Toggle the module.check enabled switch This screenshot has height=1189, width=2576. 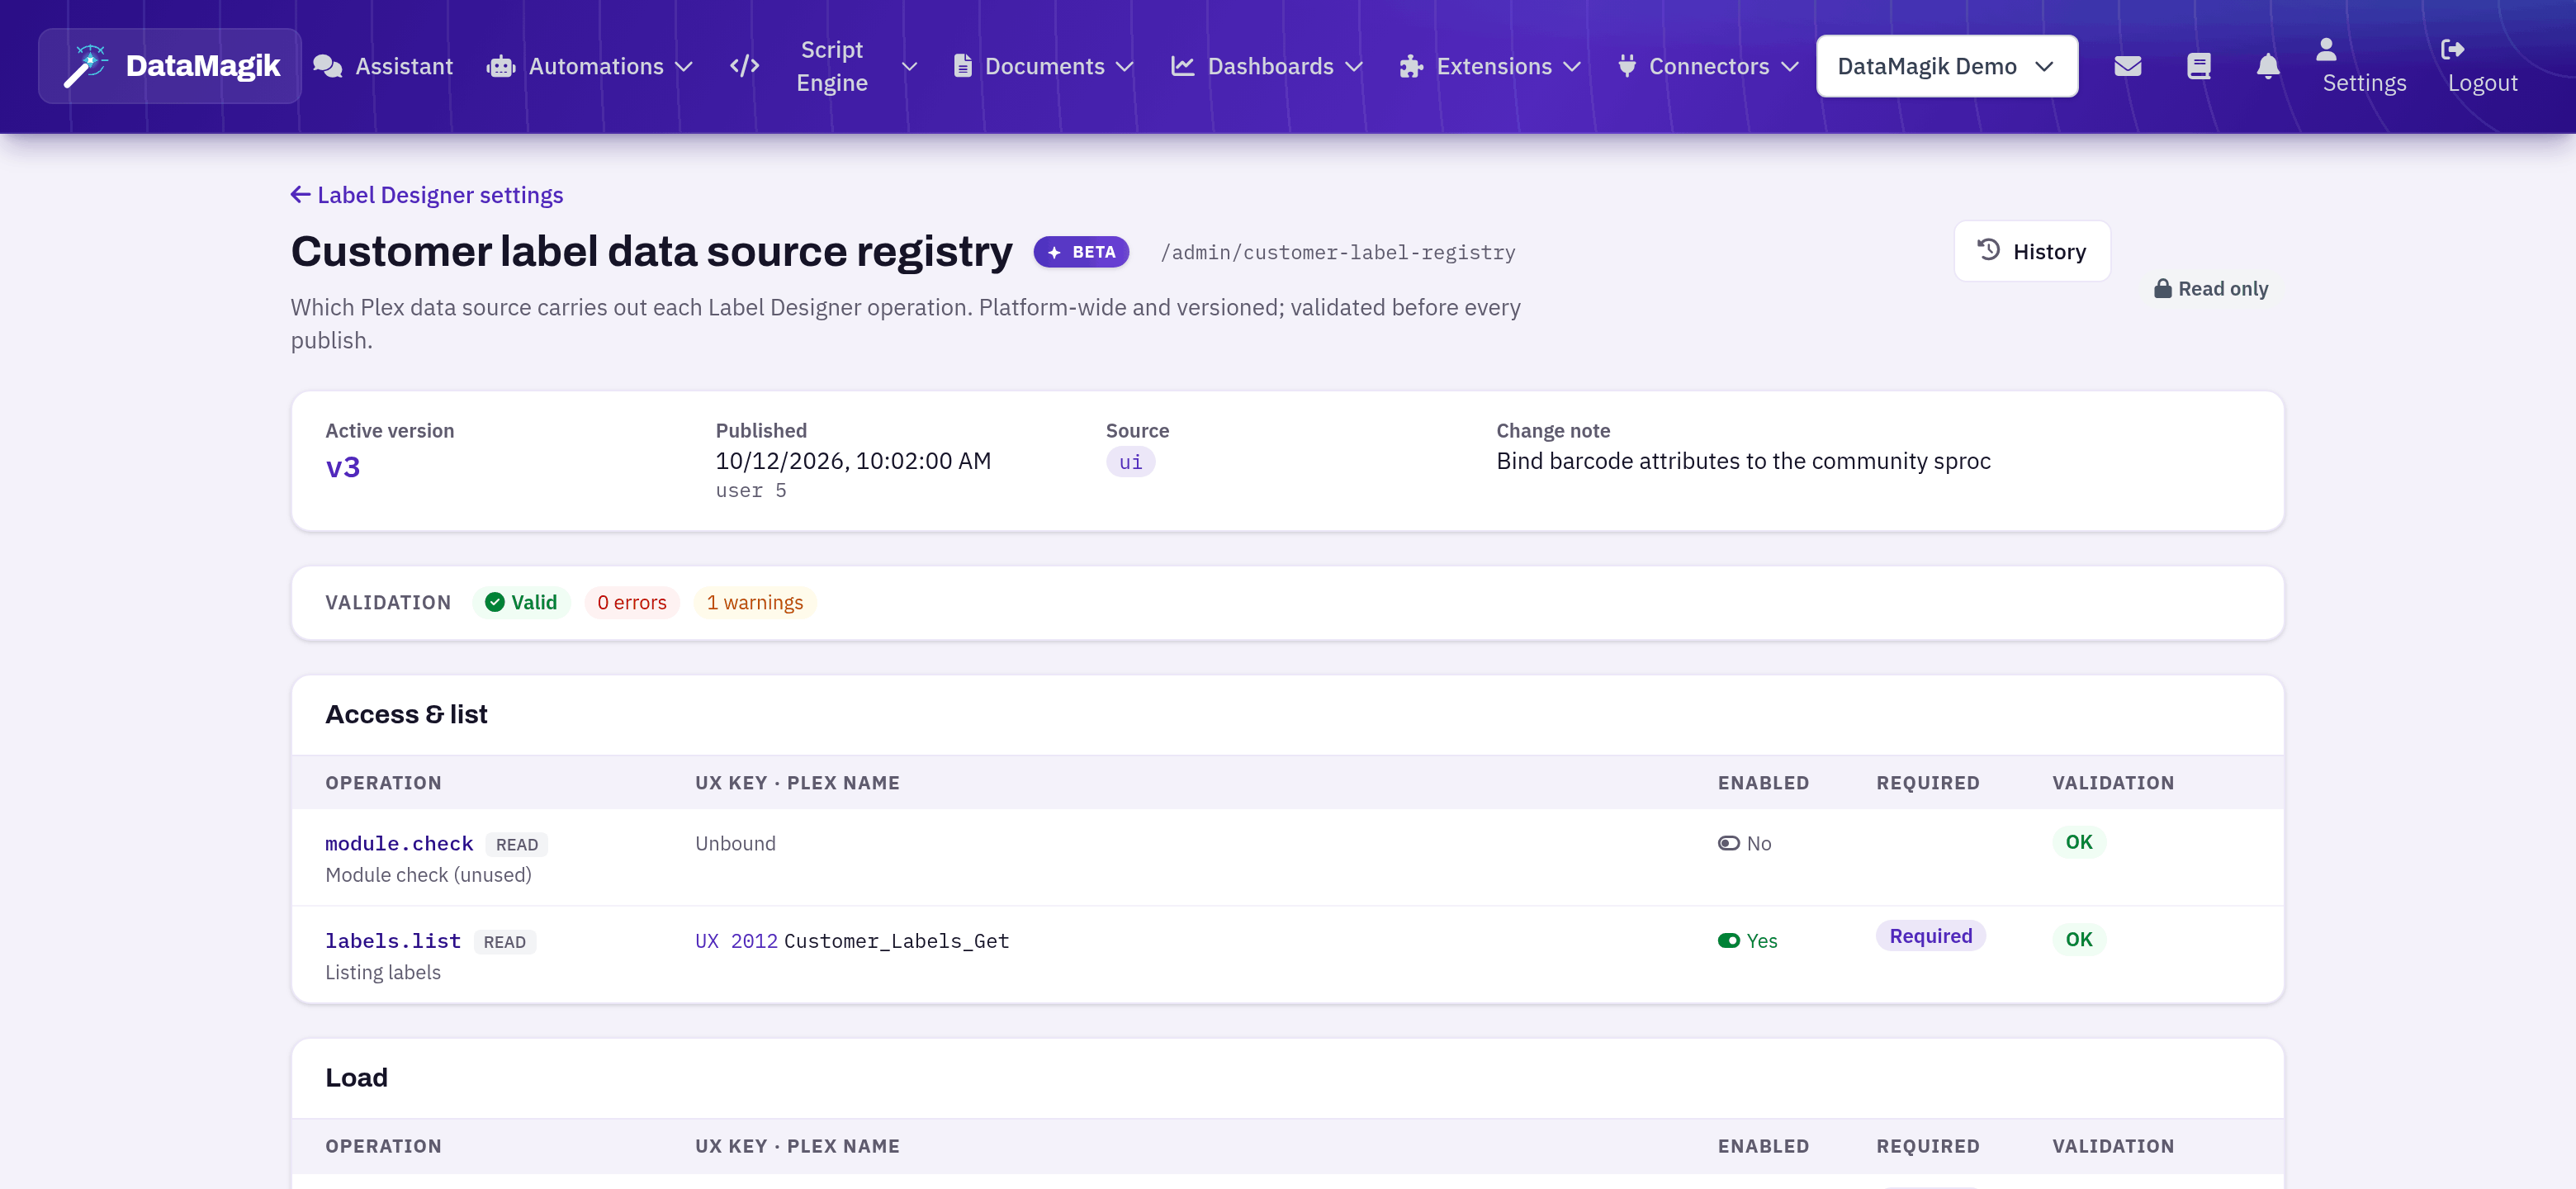point(1728,843)
